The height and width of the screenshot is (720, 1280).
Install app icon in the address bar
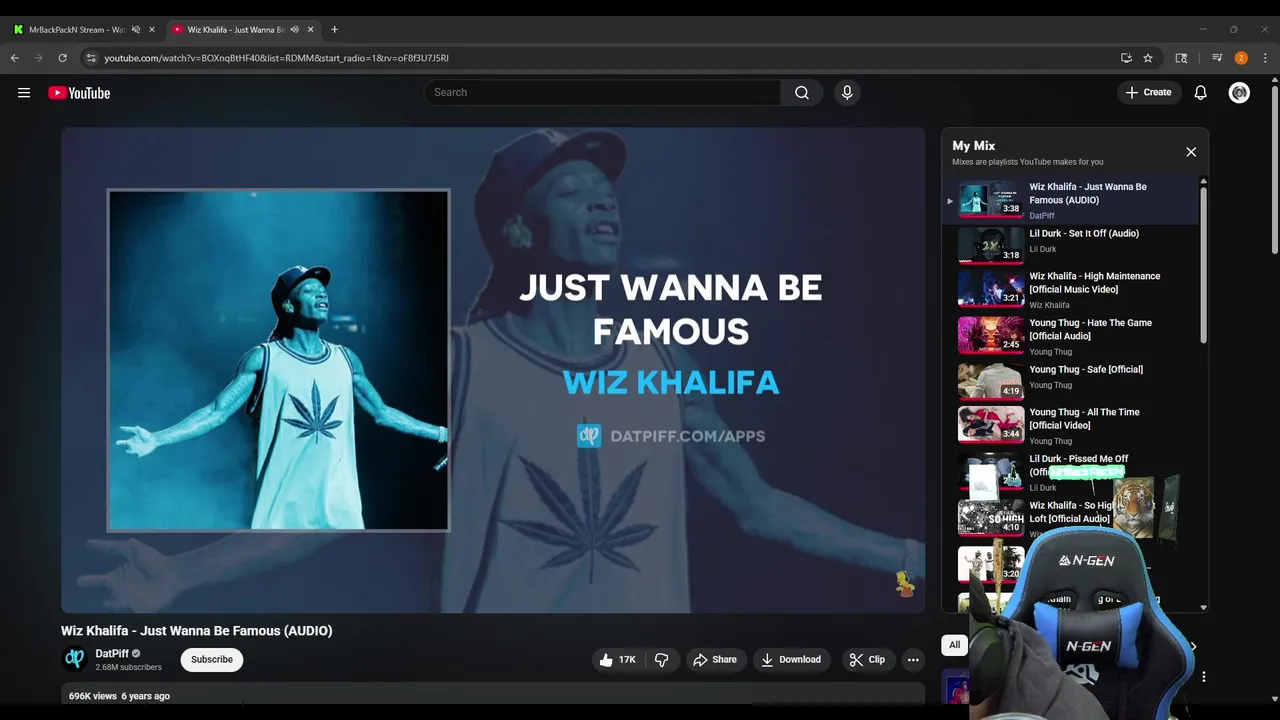(1126, 58)
